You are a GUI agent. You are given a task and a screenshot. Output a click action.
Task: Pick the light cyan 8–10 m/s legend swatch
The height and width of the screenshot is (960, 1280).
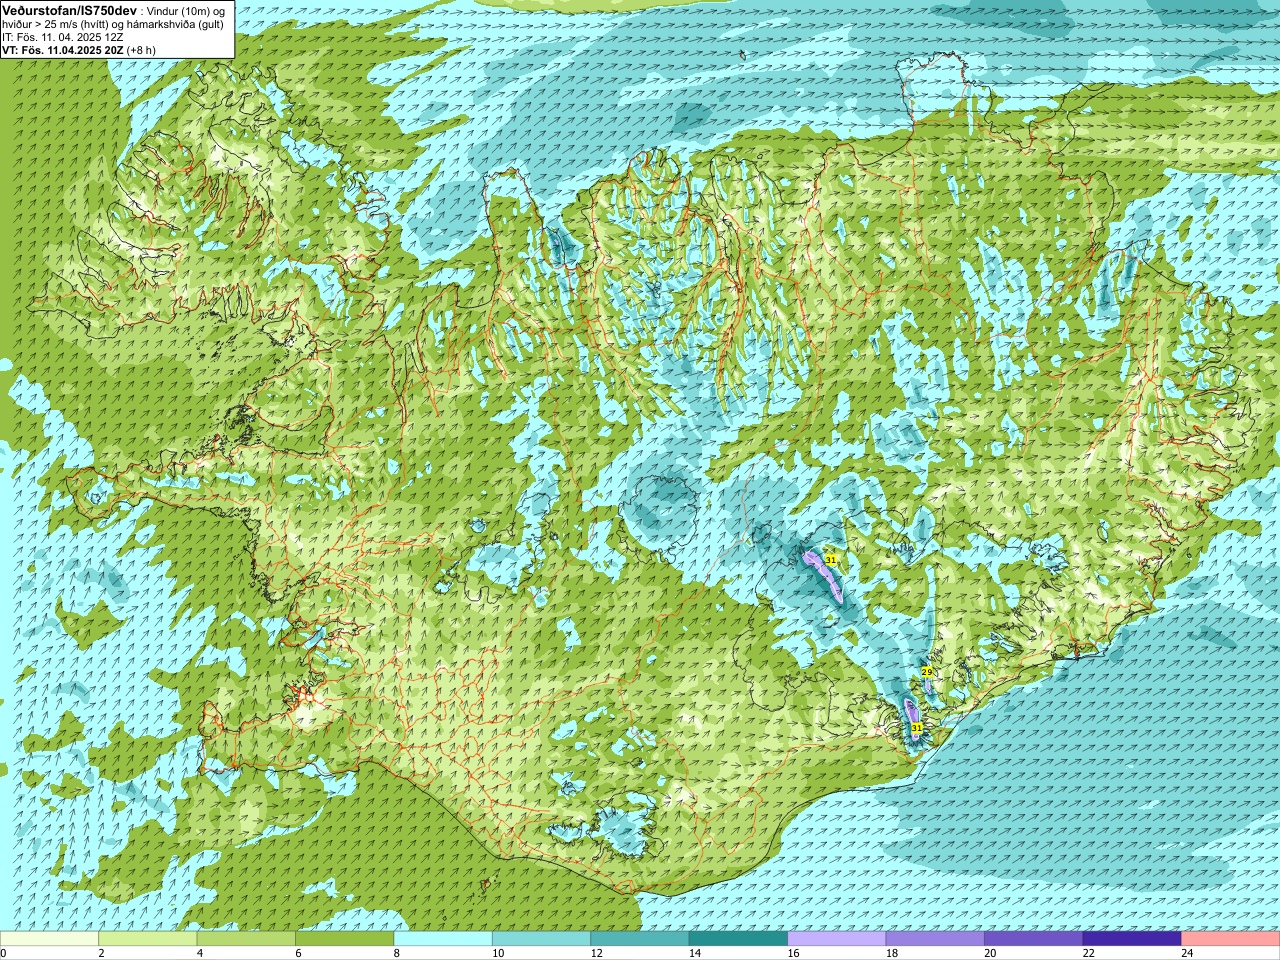click(x=443, y=939)
